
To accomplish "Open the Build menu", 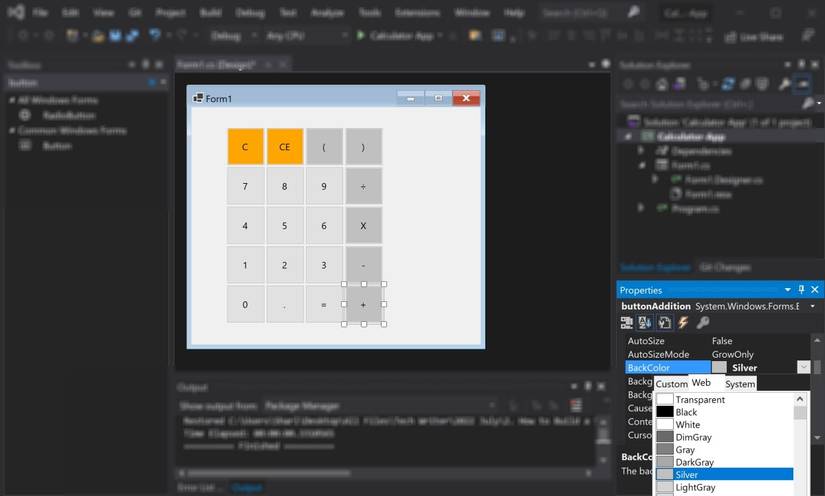I will point(210,12).
